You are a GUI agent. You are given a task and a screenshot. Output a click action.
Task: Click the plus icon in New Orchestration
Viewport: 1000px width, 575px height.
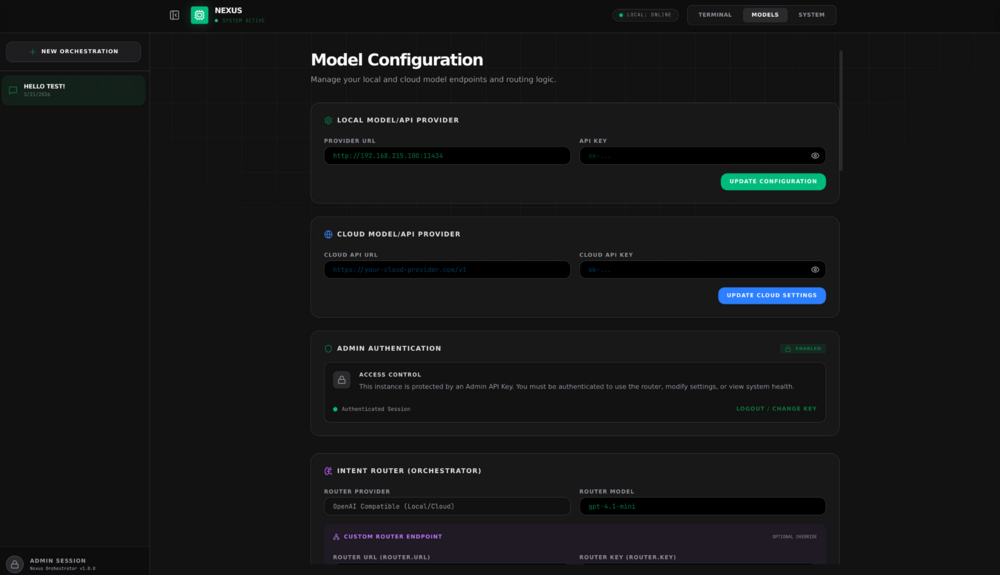tap(33, 52)
